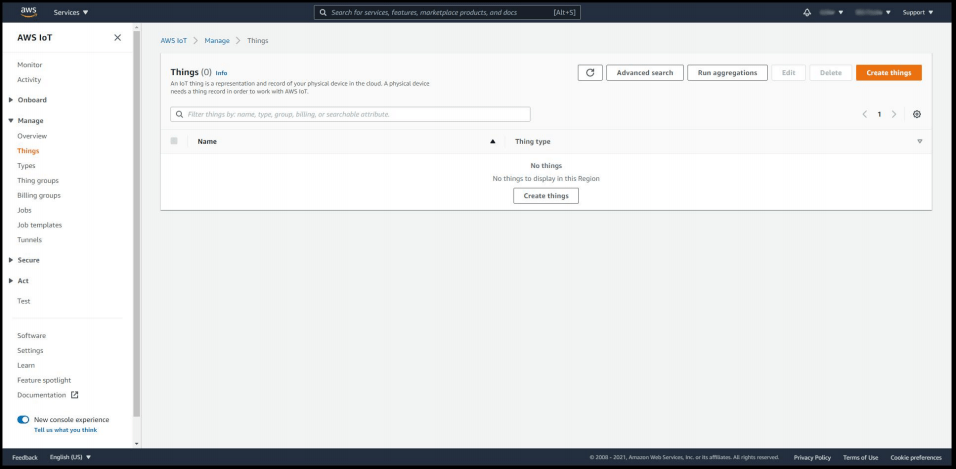The width and height of the screenshot is (956, 469).
Task: Open Test in sidebar
Action: click(24, 301)
